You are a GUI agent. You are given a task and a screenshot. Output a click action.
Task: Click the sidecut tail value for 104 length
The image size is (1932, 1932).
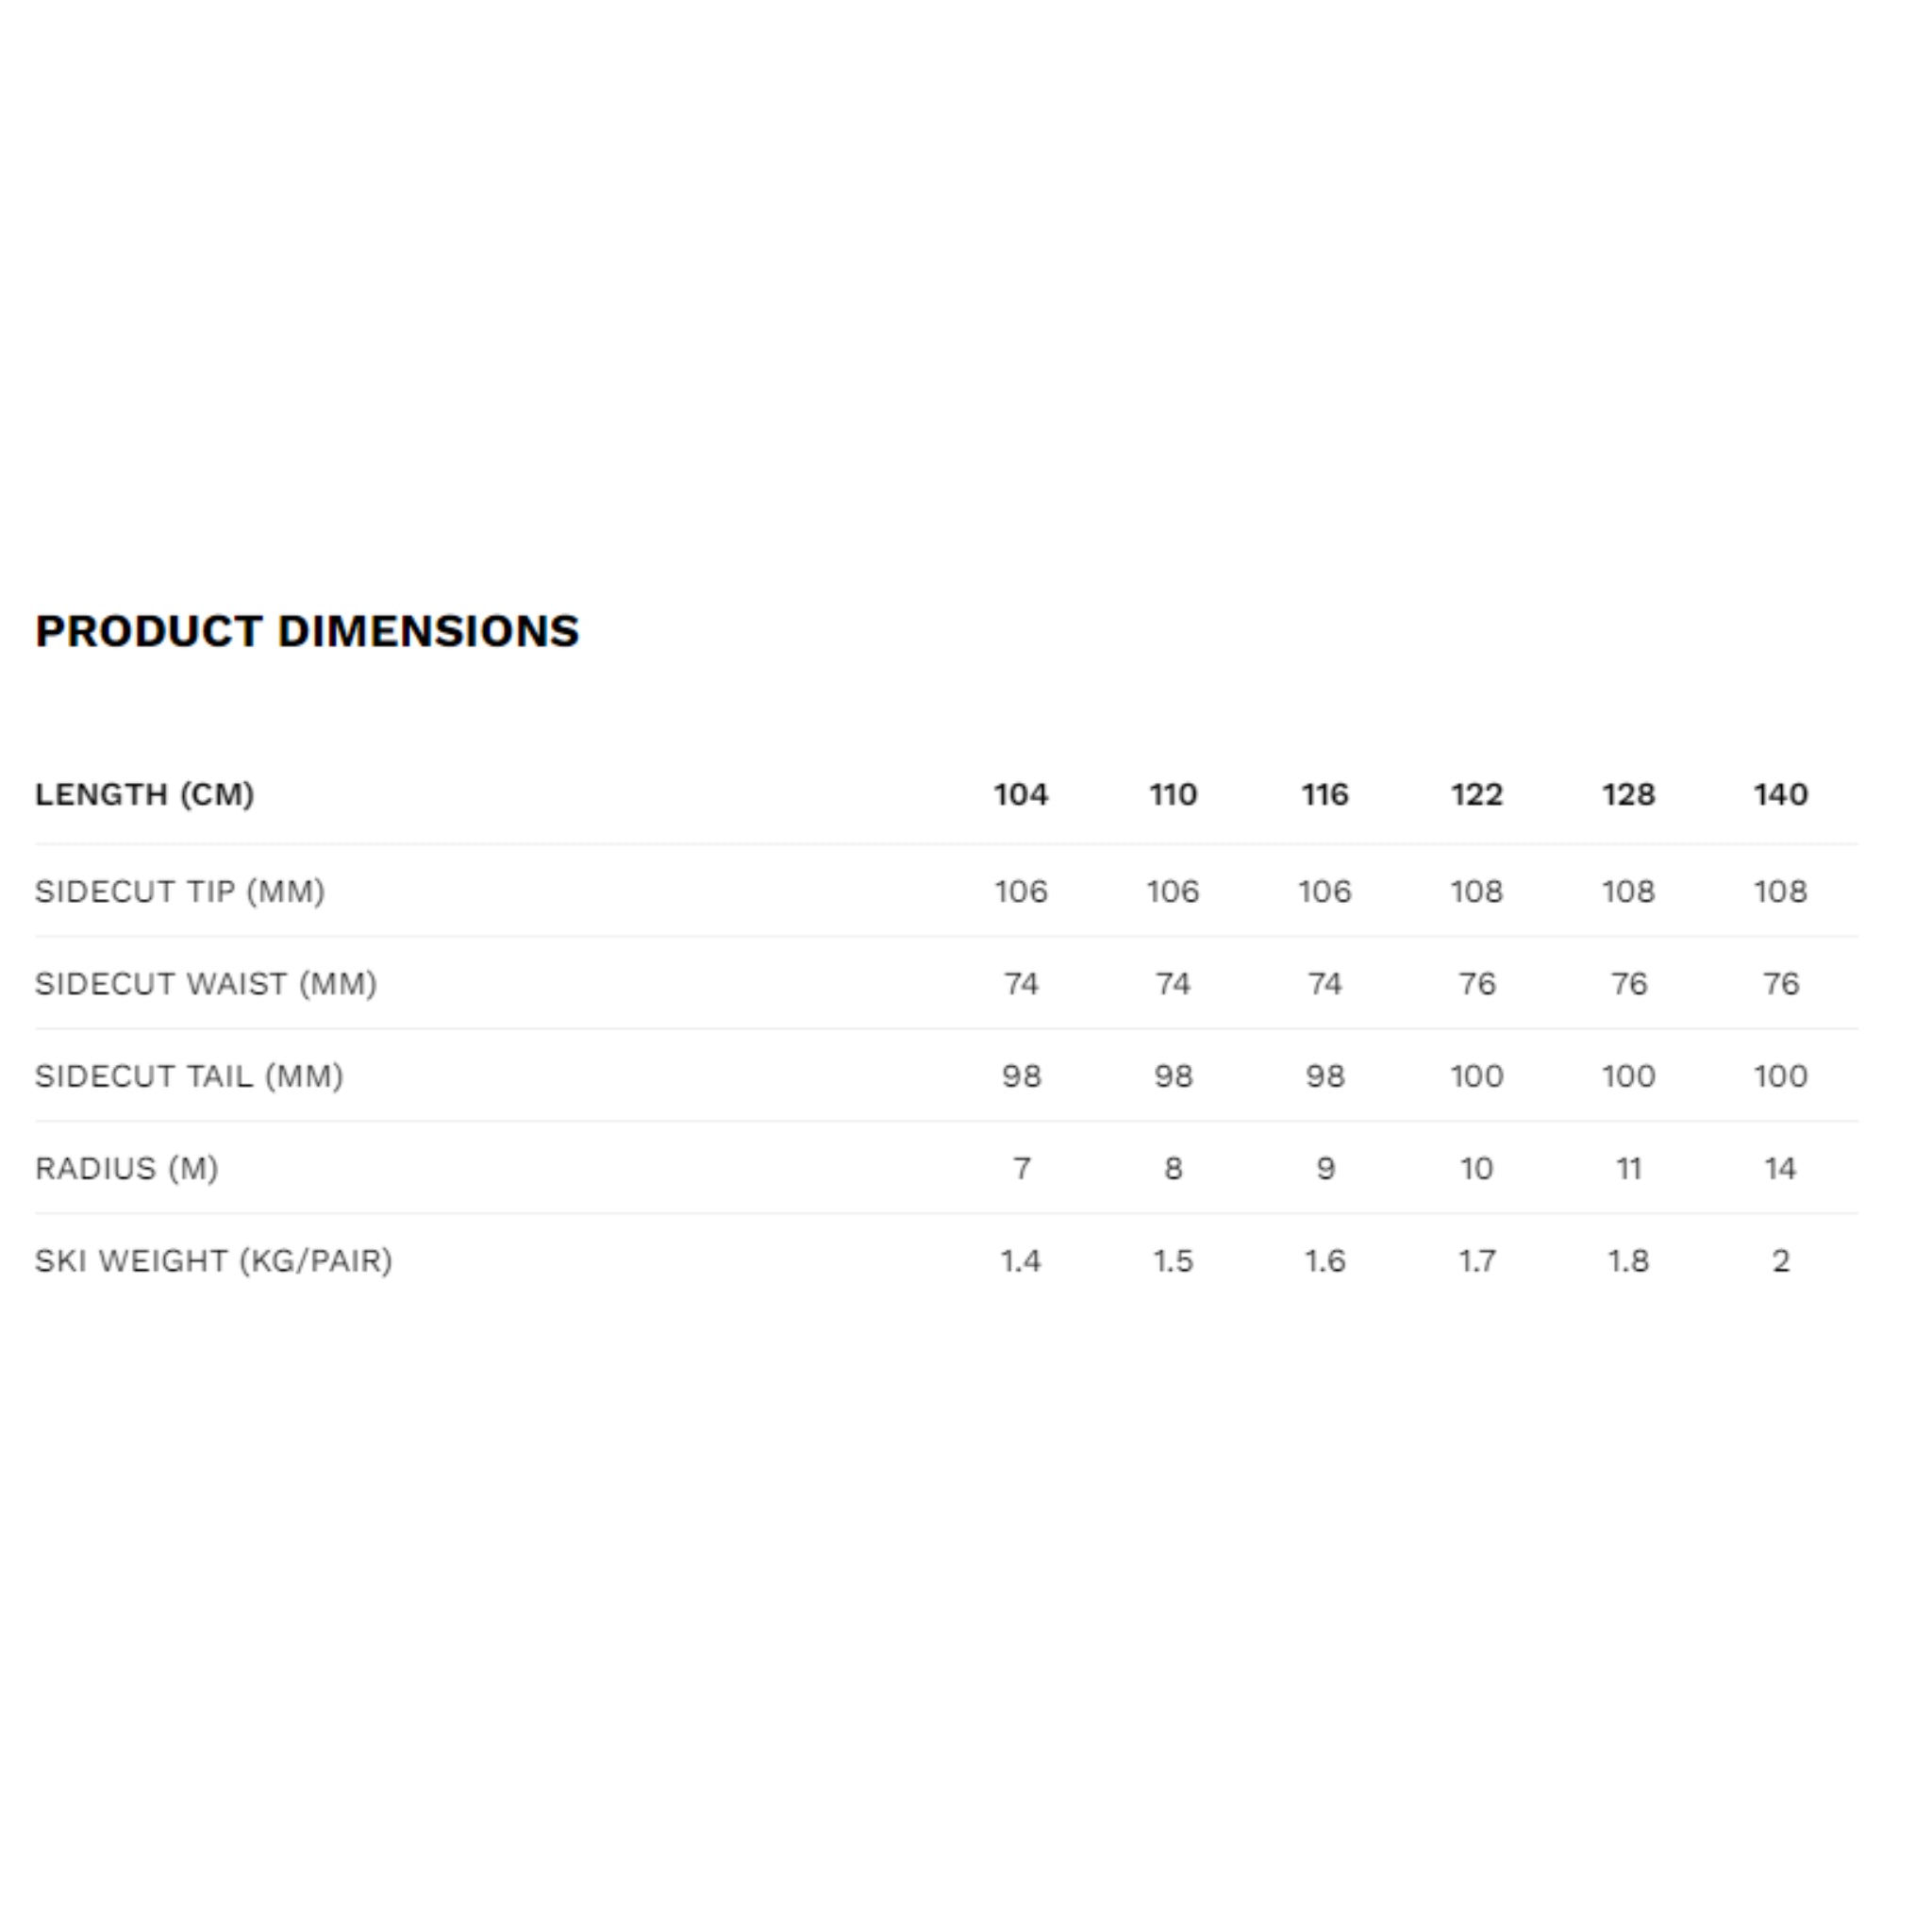[1020, 1076]
